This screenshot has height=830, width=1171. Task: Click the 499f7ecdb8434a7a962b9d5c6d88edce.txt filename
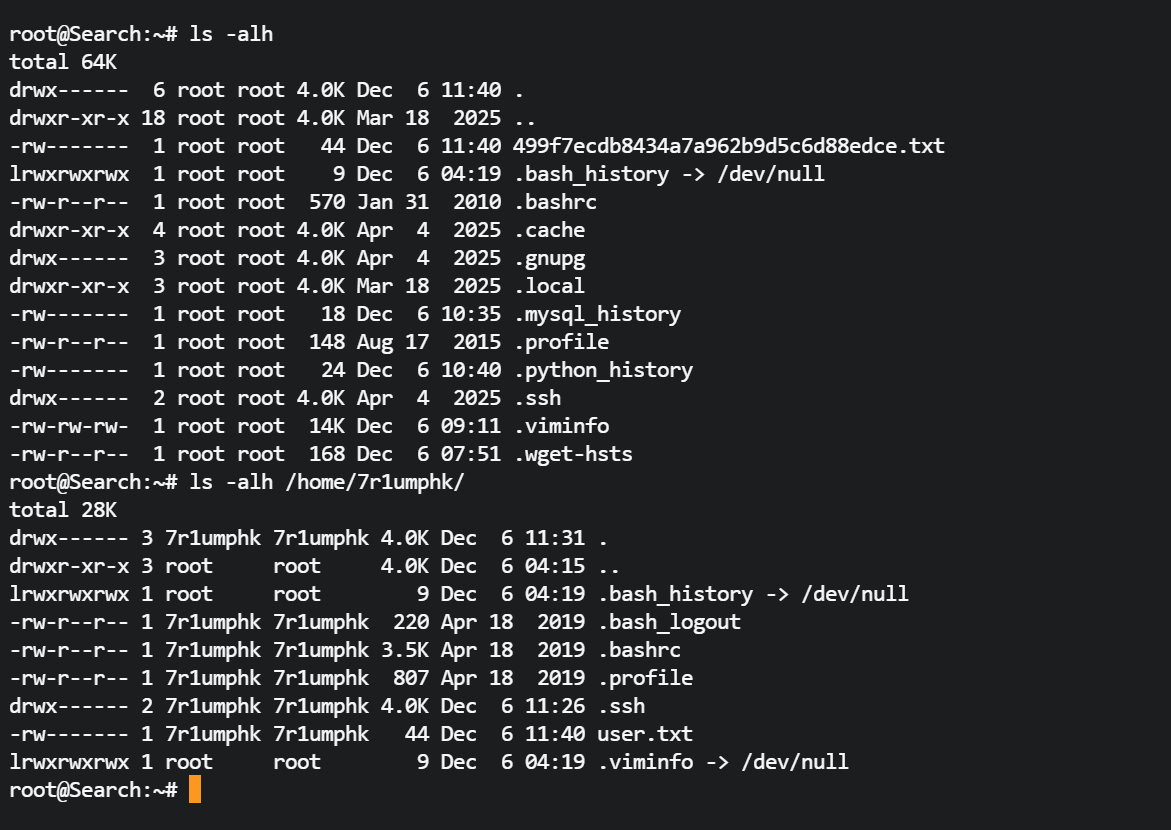728,146
